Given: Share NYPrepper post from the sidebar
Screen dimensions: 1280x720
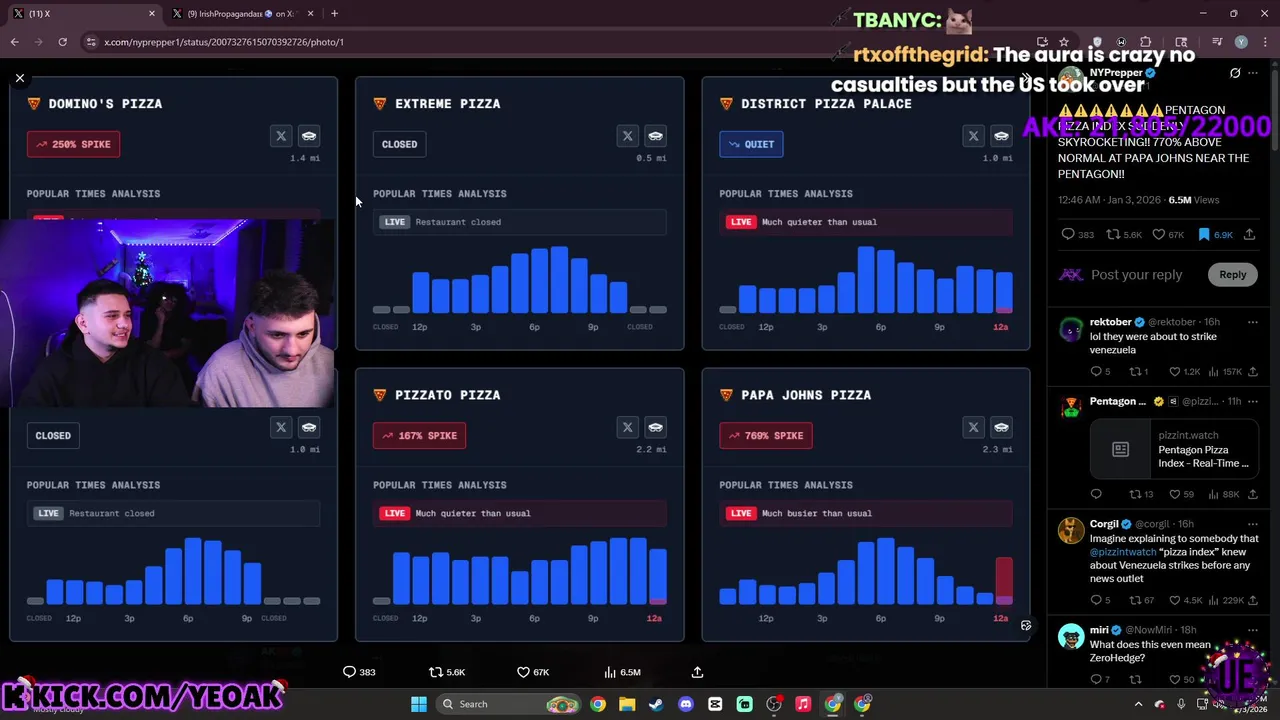Looking at the screenshot, I should [x=1249, y=234].
